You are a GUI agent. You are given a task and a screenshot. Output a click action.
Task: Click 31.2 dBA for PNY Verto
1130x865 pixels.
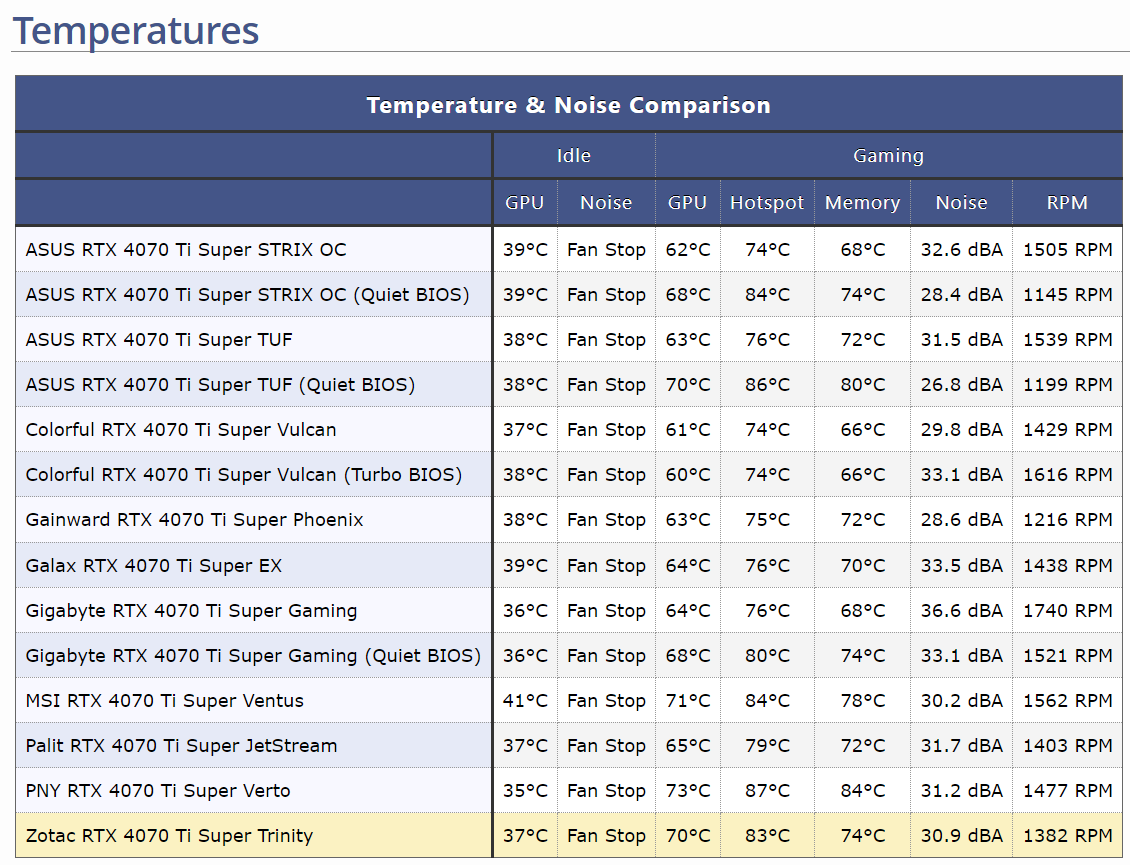[961, 791]
